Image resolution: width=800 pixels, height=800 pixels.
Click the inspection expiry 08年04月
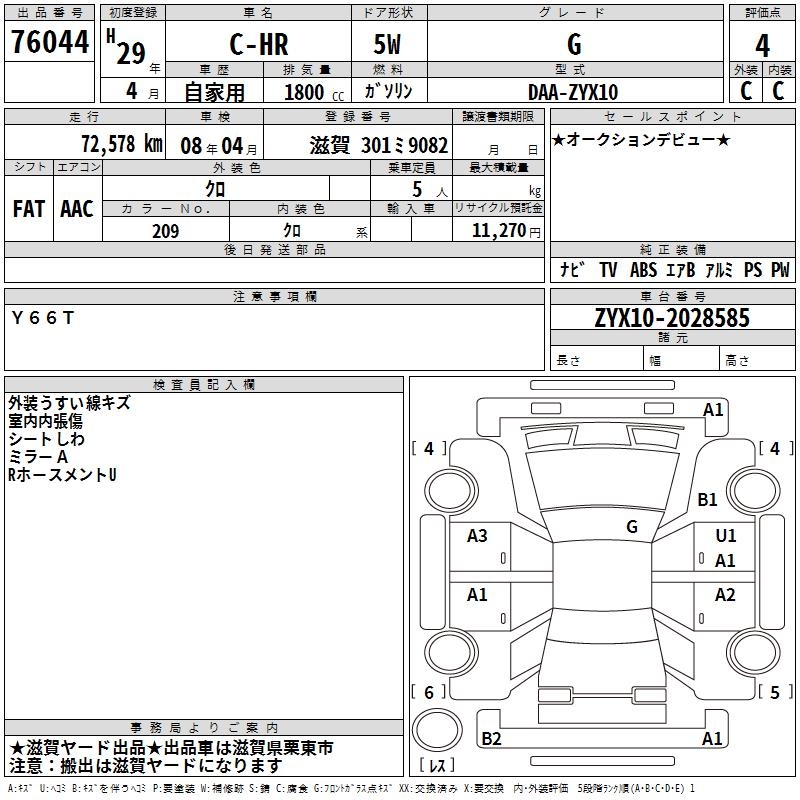coord(219,146)
